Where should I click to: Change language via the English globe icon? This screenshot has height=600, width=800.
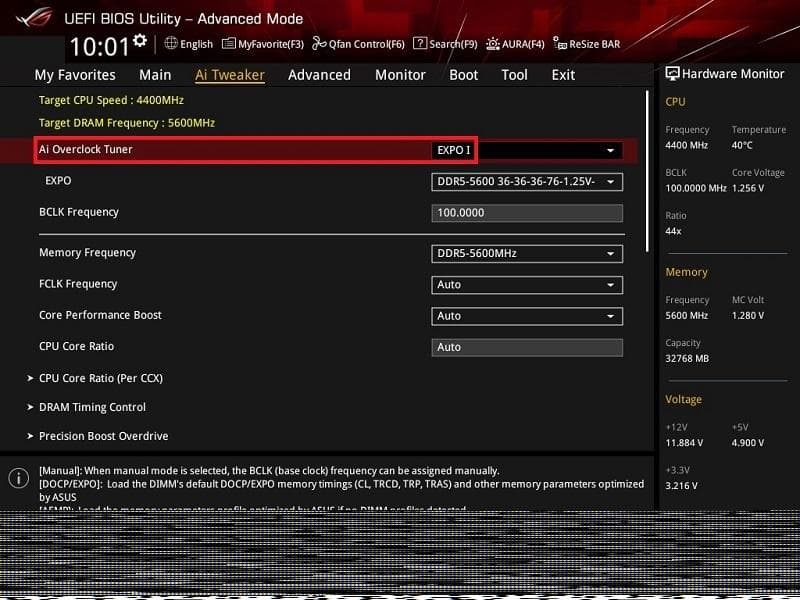pyautogui.click(x=171, y=43)
